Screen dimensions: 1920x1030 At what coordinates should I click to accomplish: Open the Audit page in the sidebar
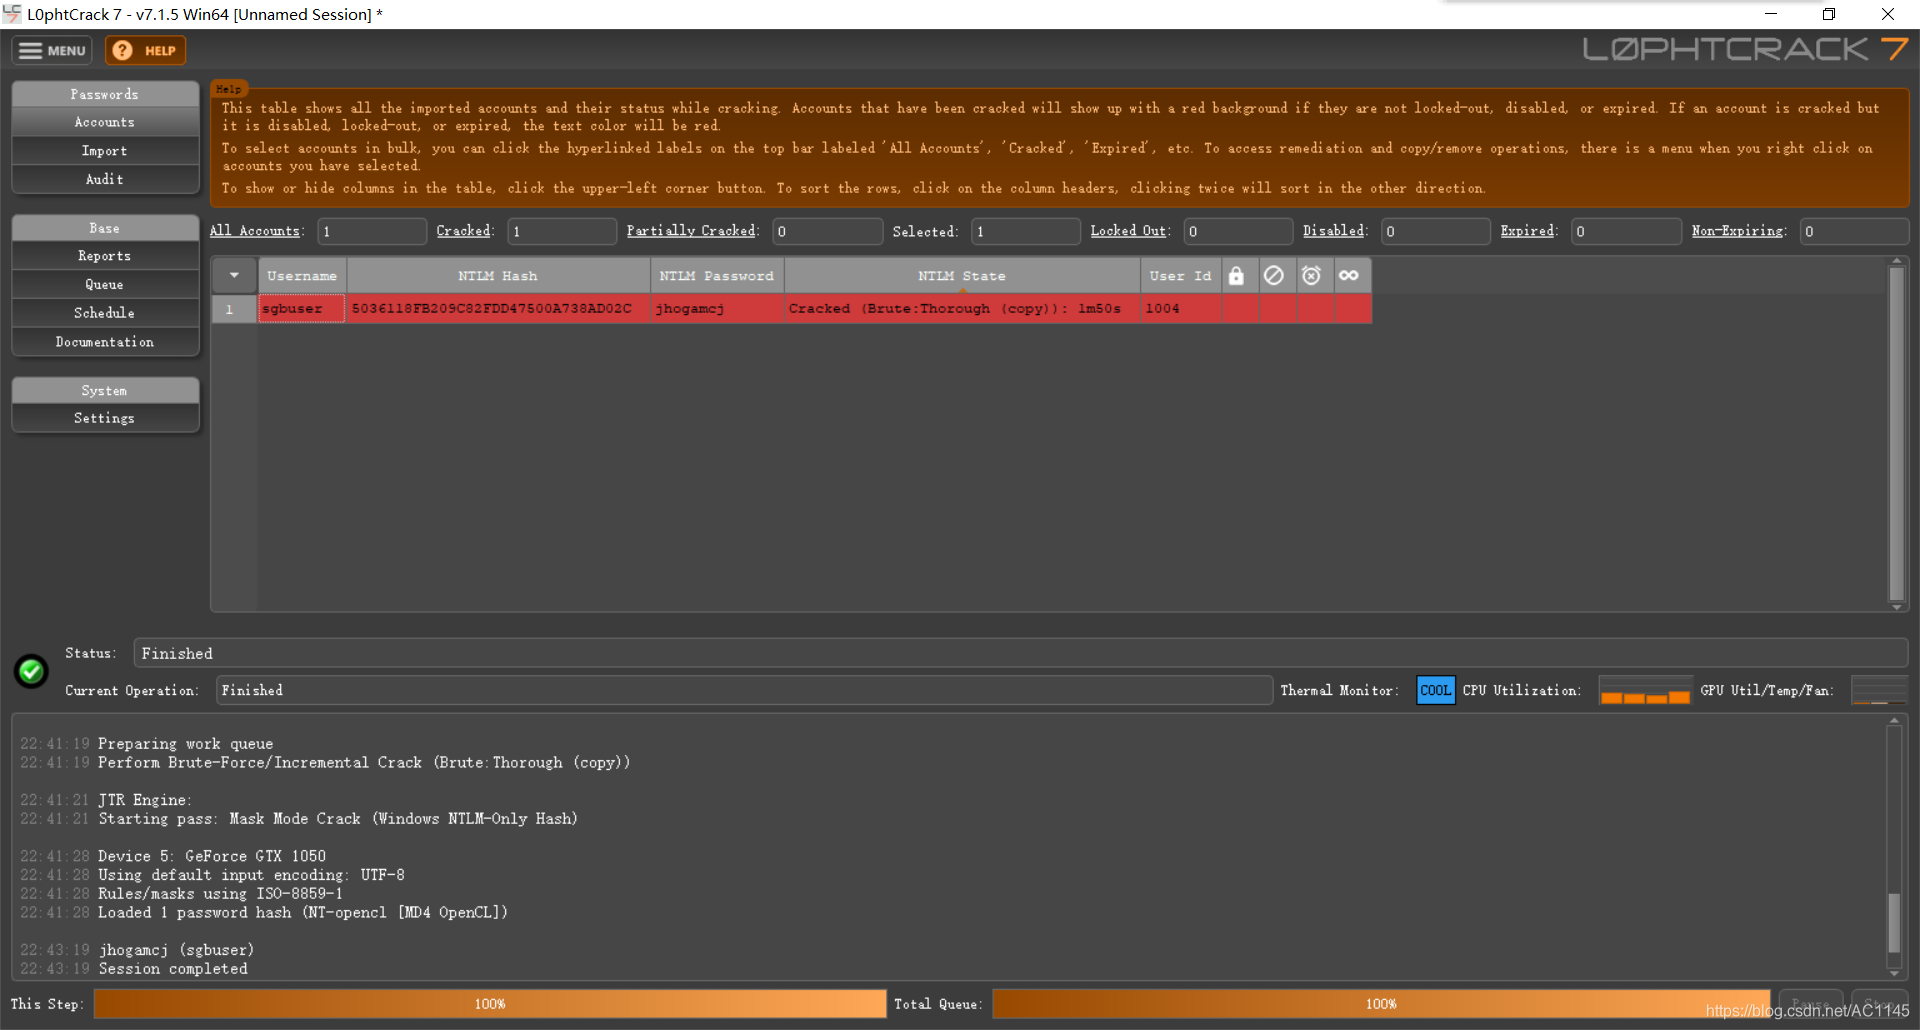105,179
